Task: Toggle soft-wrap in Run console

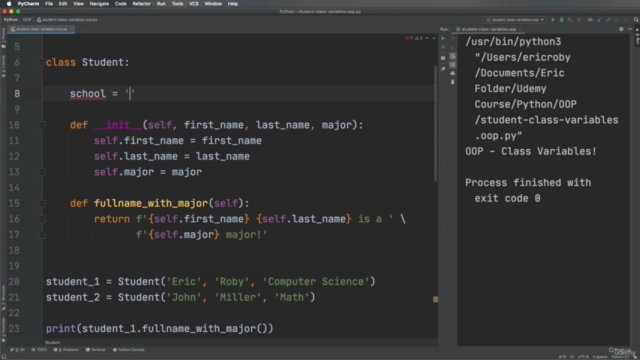Action: [453, 56]
